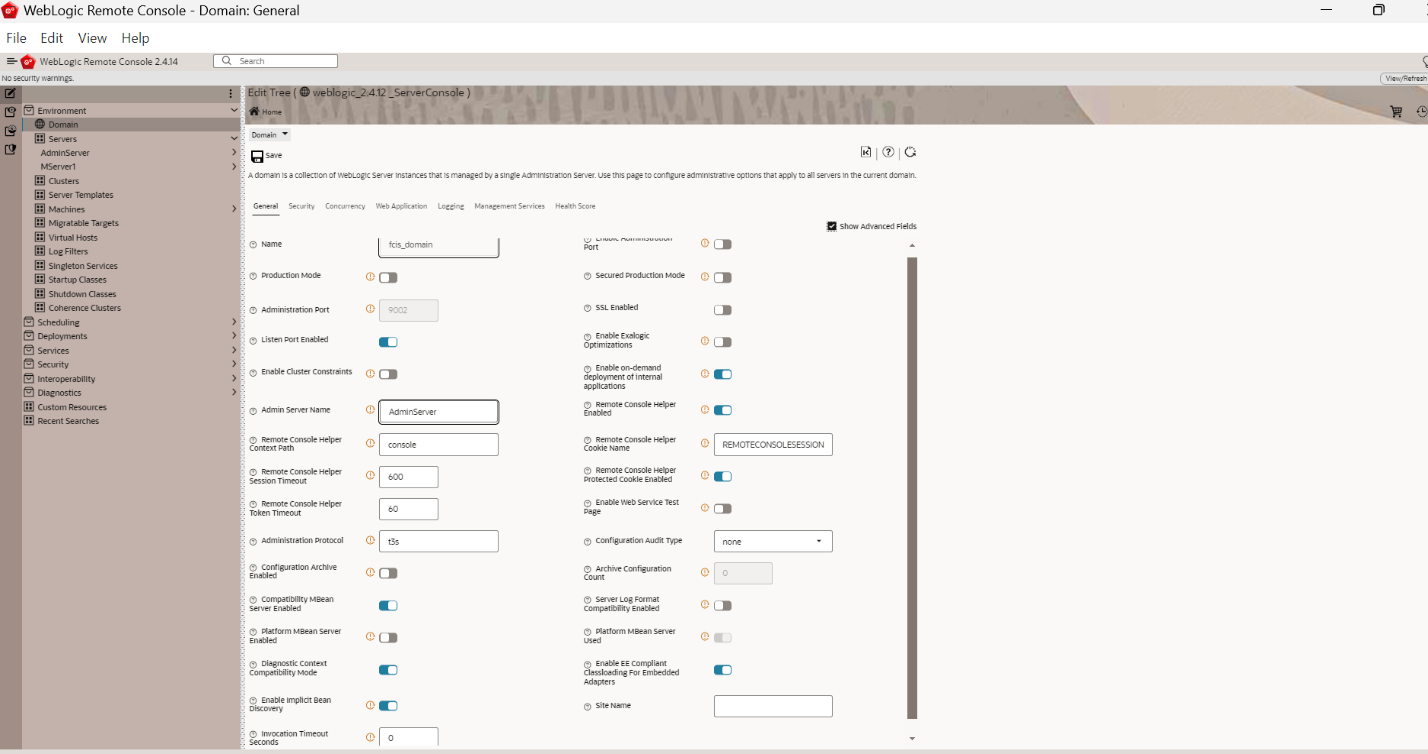The height and width of the screenshot is (754, 1428).
Task: Collapse the Environment tree node
Action: (x=234, y=110)
